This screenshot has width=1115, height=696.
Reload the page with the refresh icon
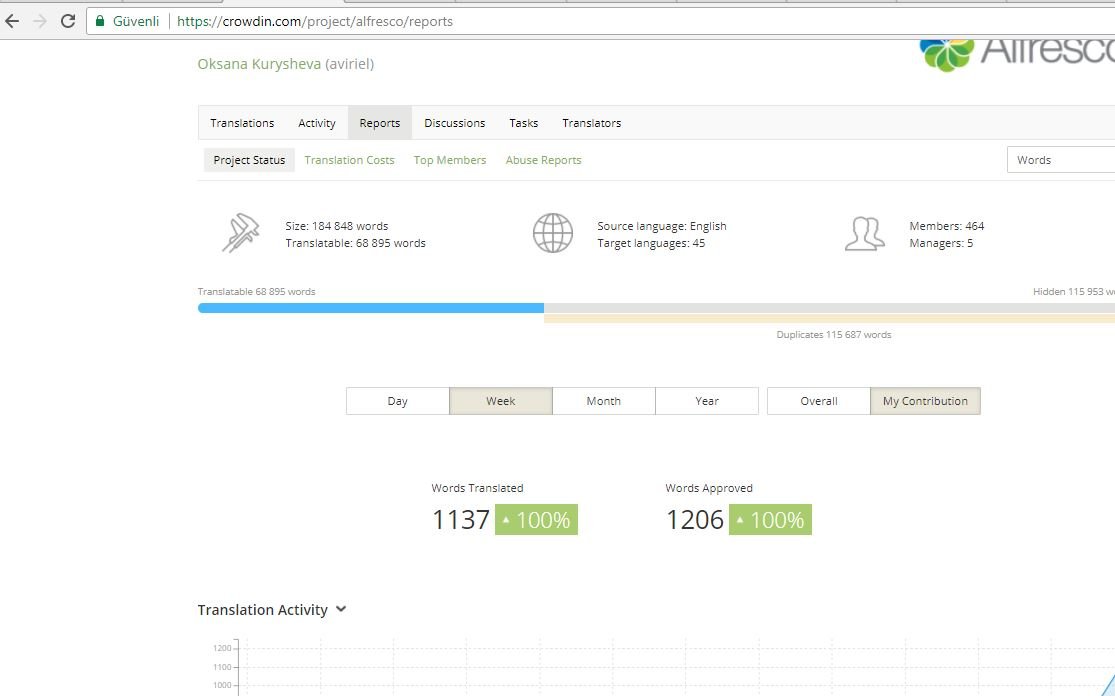tap(68, 21)
